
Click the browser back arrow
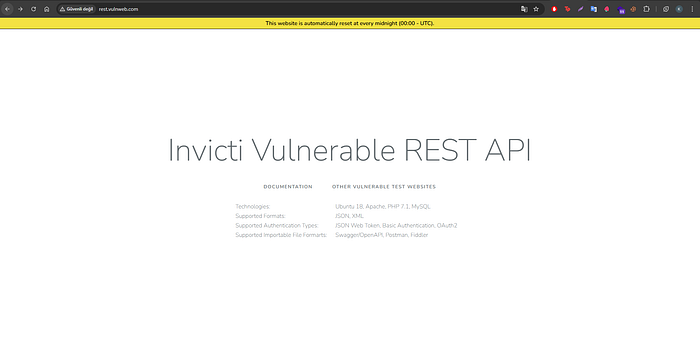pyautogui.click(x=8, y=9)
